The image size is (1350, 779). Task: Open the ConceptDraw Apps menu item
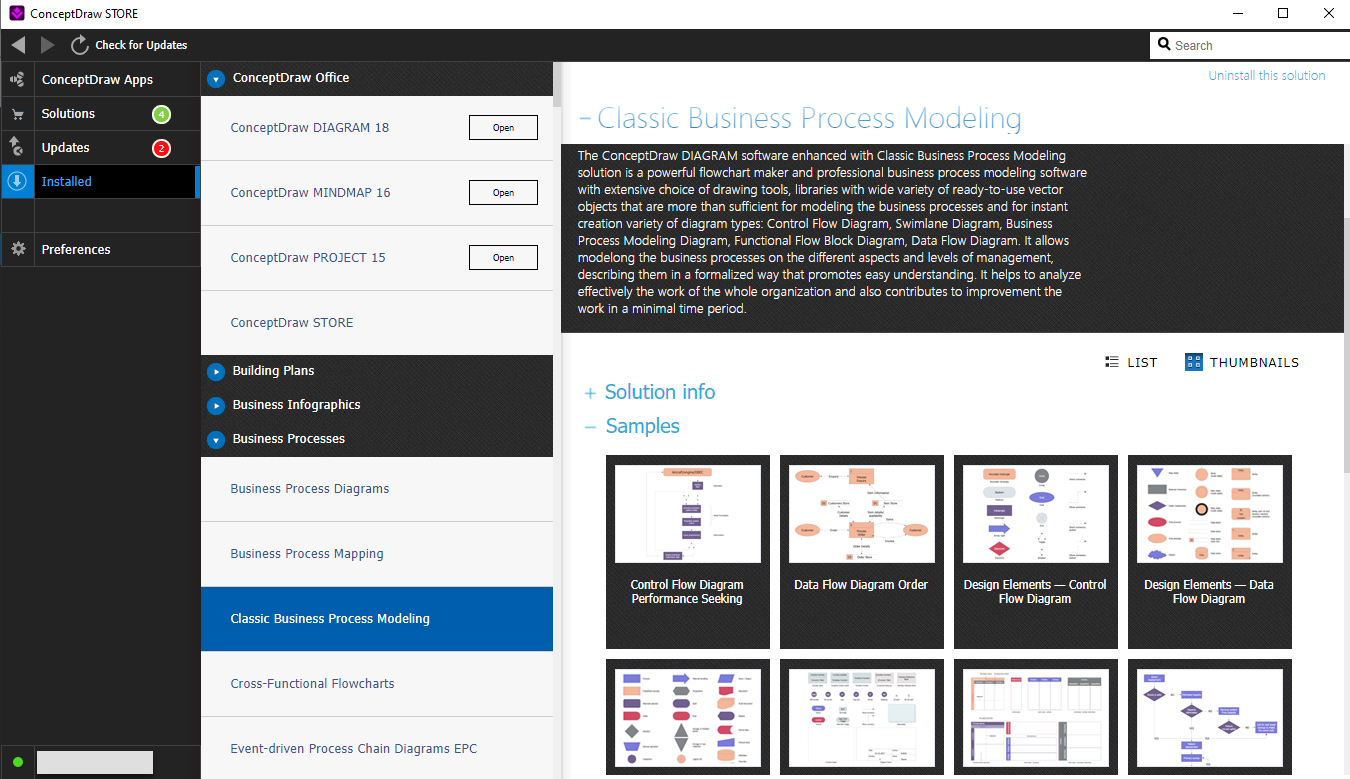click(97, 80)
